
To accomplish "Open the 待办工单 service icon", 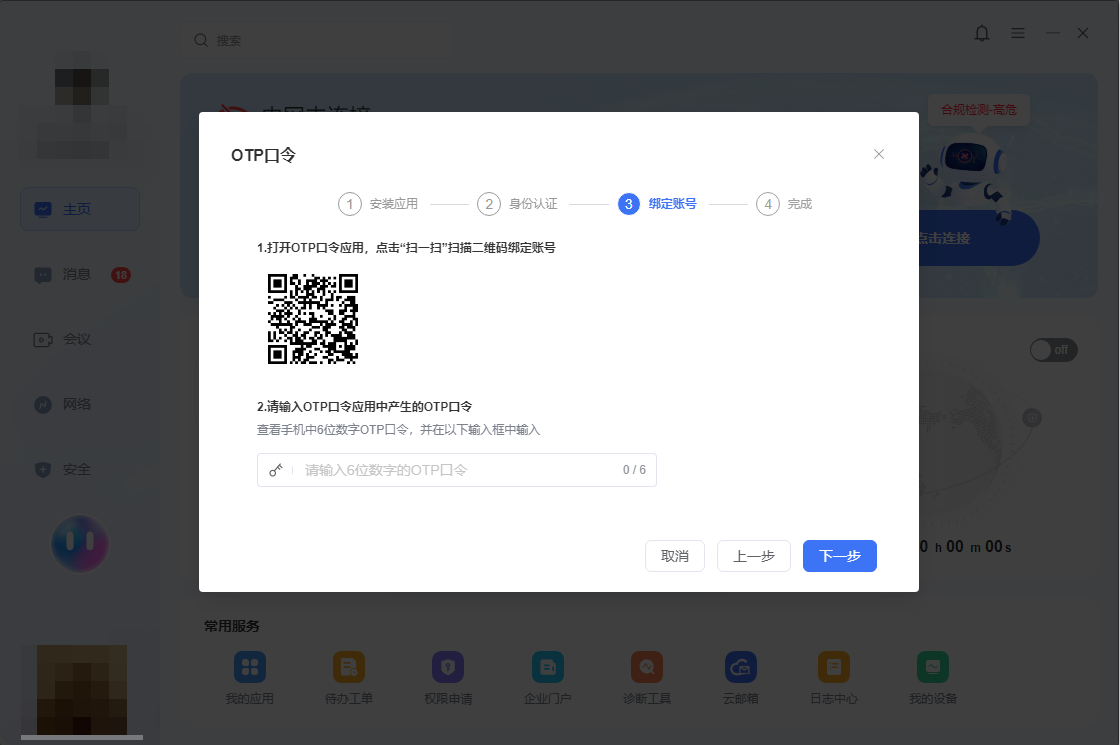I will click(x=349, y=667).
